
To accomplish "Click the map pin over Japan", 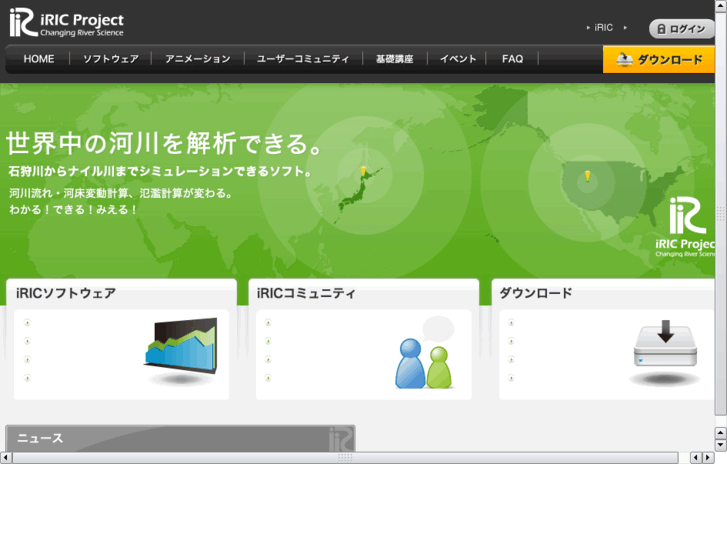I will pos(364,172).
